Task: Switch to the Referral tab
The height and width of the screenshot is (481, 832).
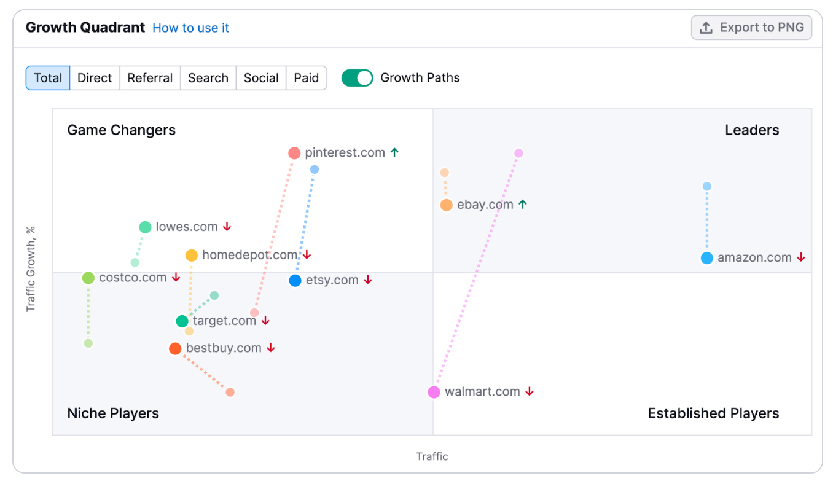Action: [x=150, y=78]
